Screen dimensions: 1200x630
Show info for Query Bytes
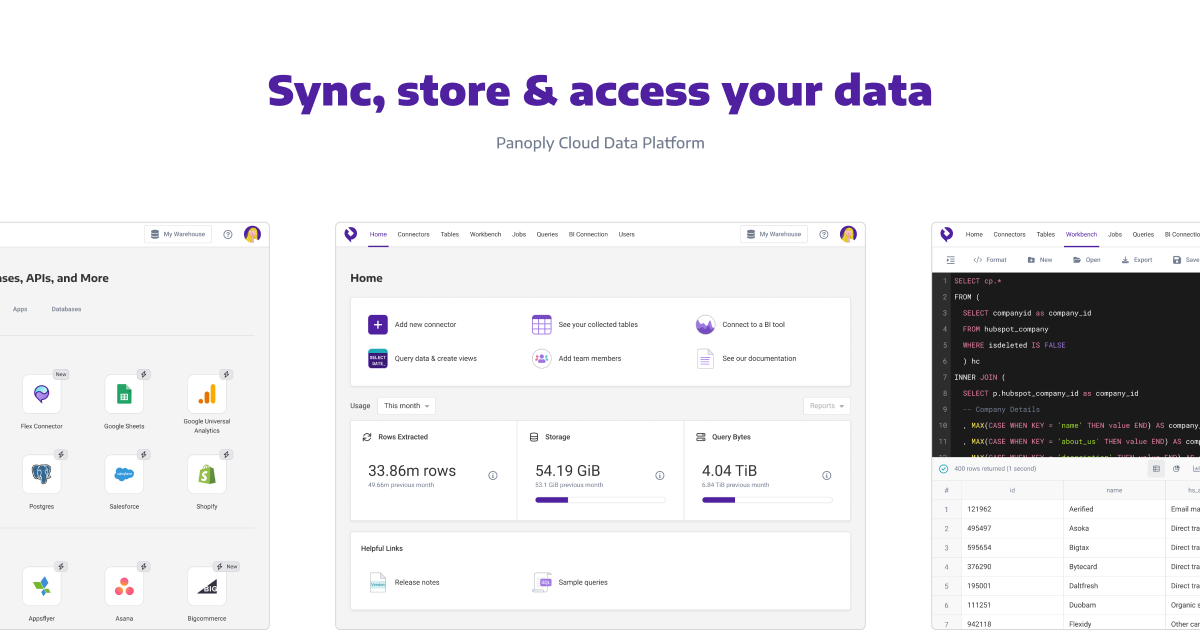pos(826,476)
